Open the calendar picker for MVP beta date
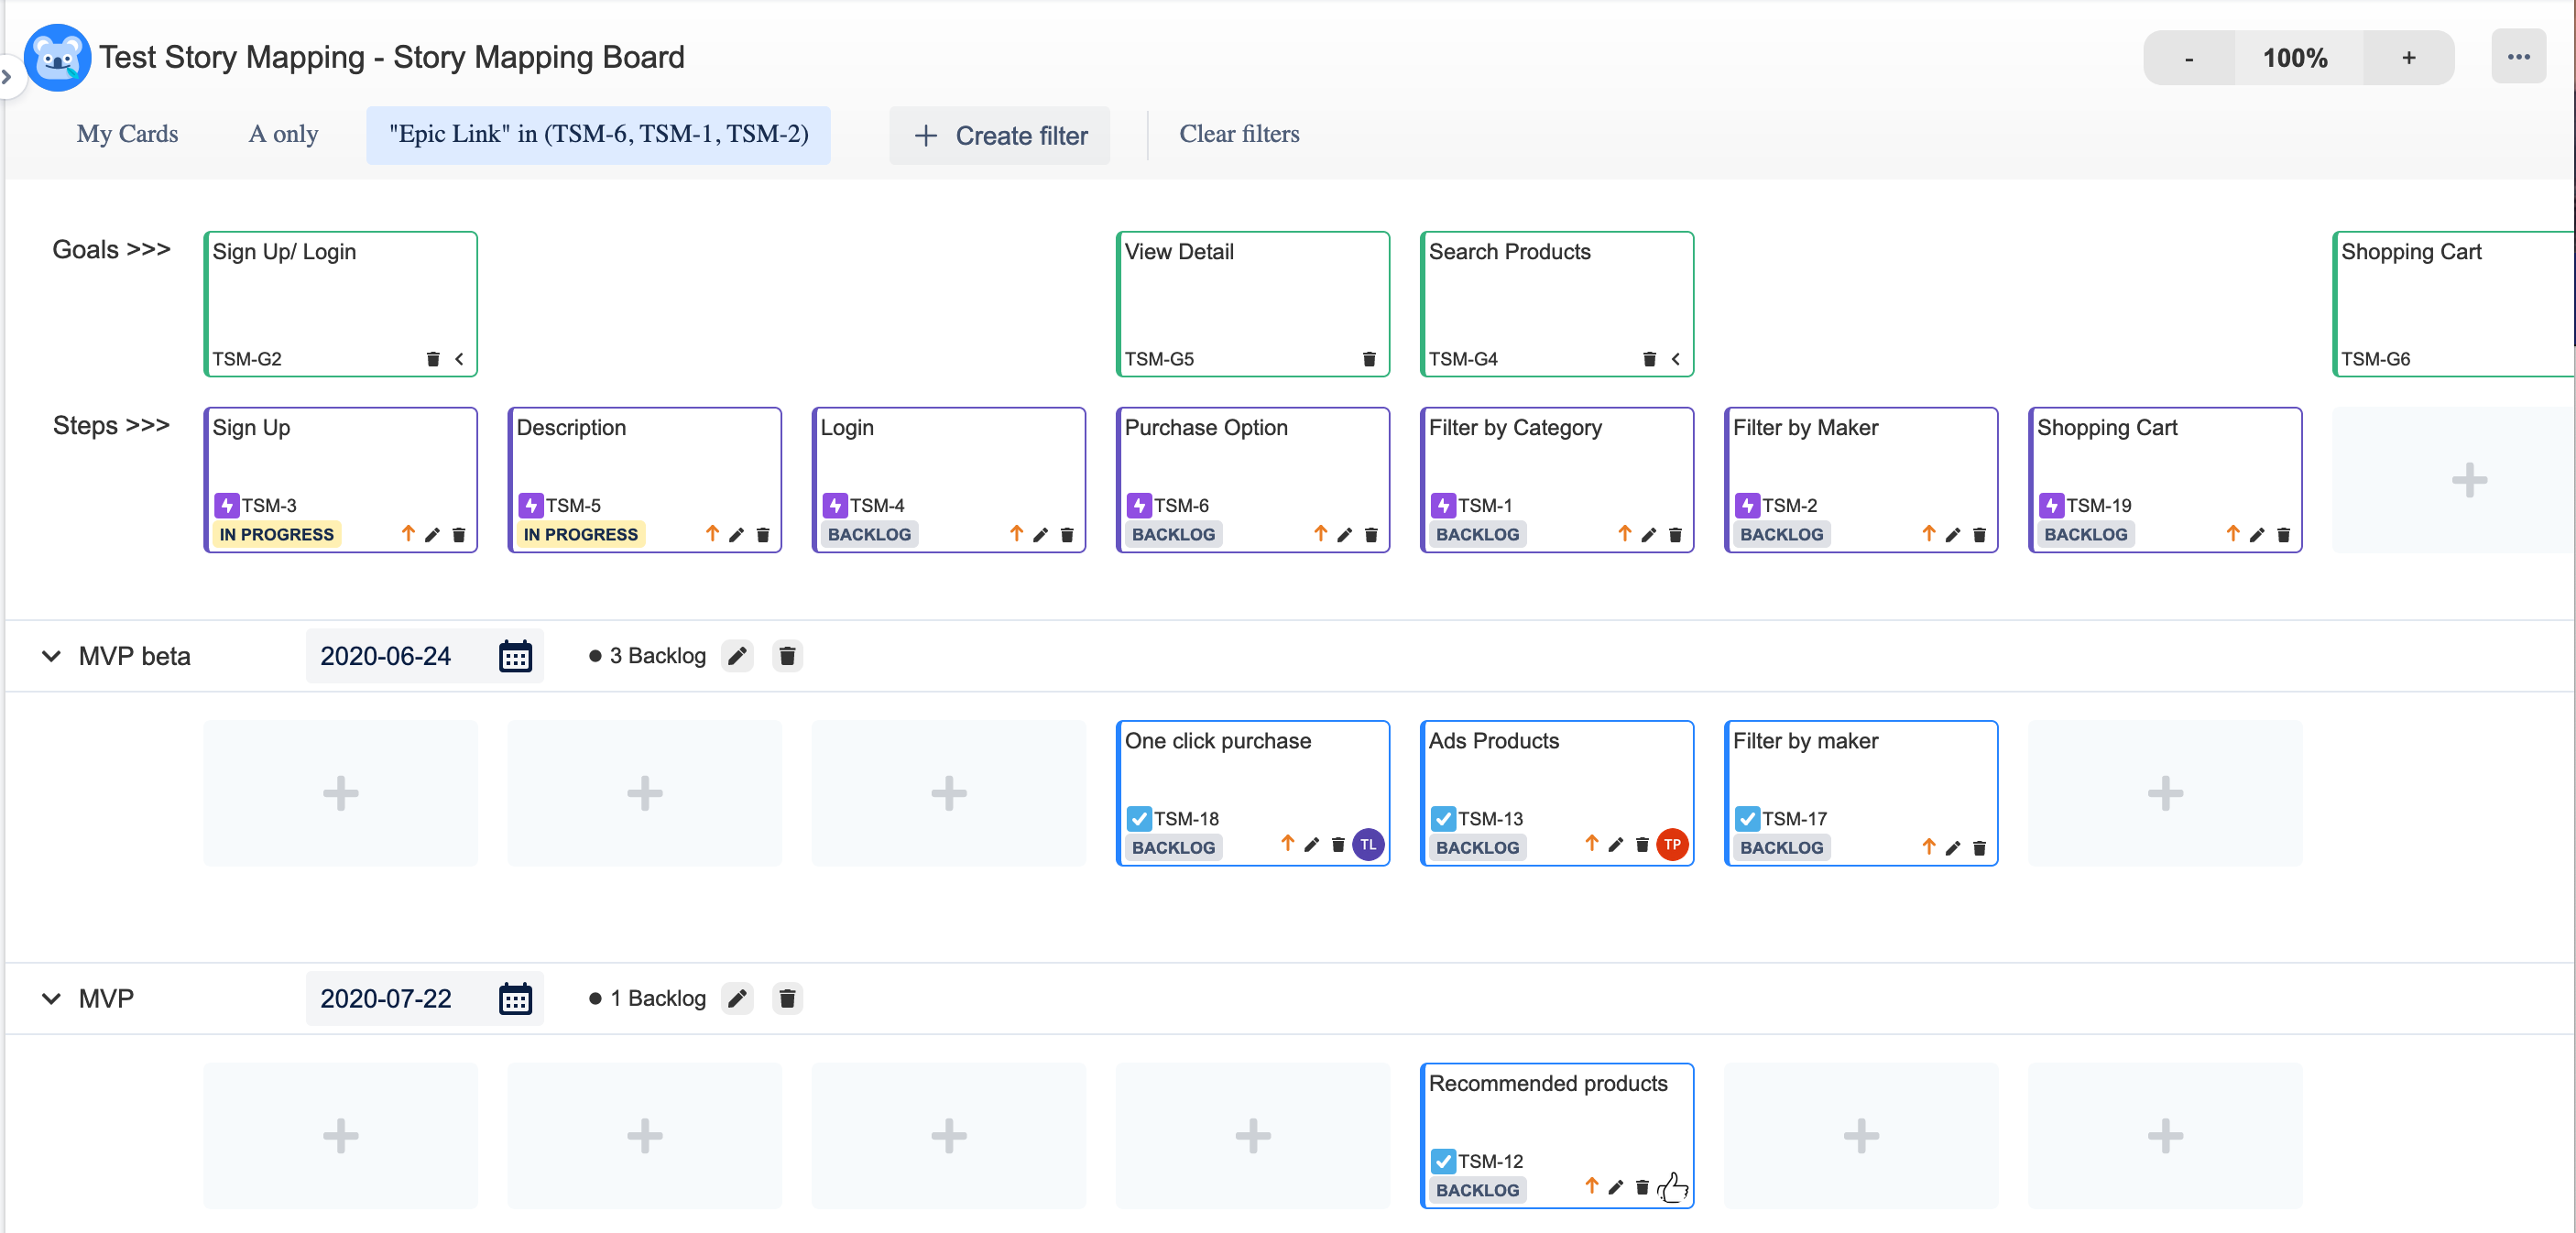 pyautogui.click(x=515, y=656)
